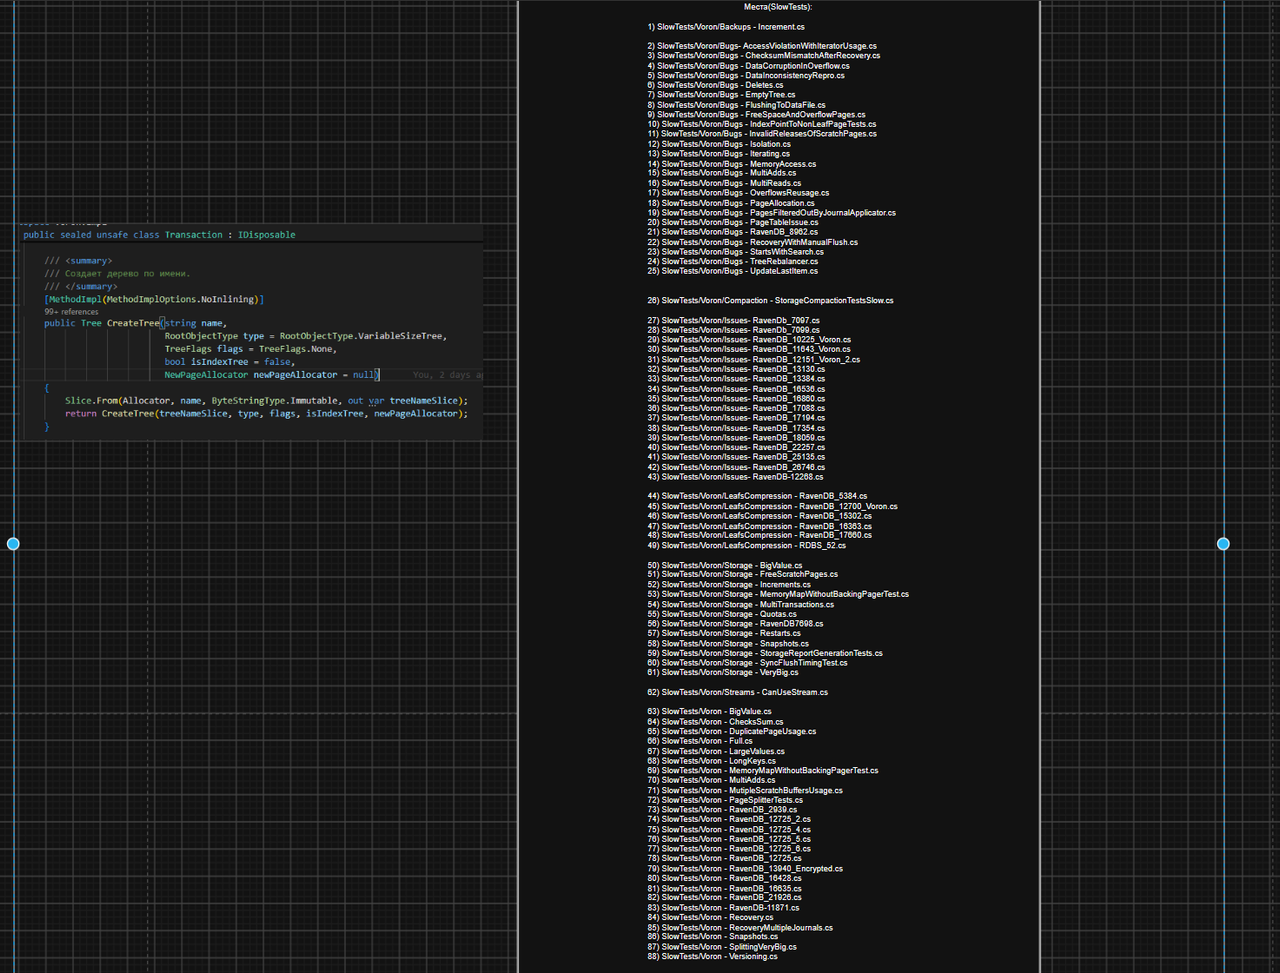The height and width of the screenshot is (973, 1280).
Task: Select row 1 'Backups - Increment.cs'
Action: coord(726,27)
